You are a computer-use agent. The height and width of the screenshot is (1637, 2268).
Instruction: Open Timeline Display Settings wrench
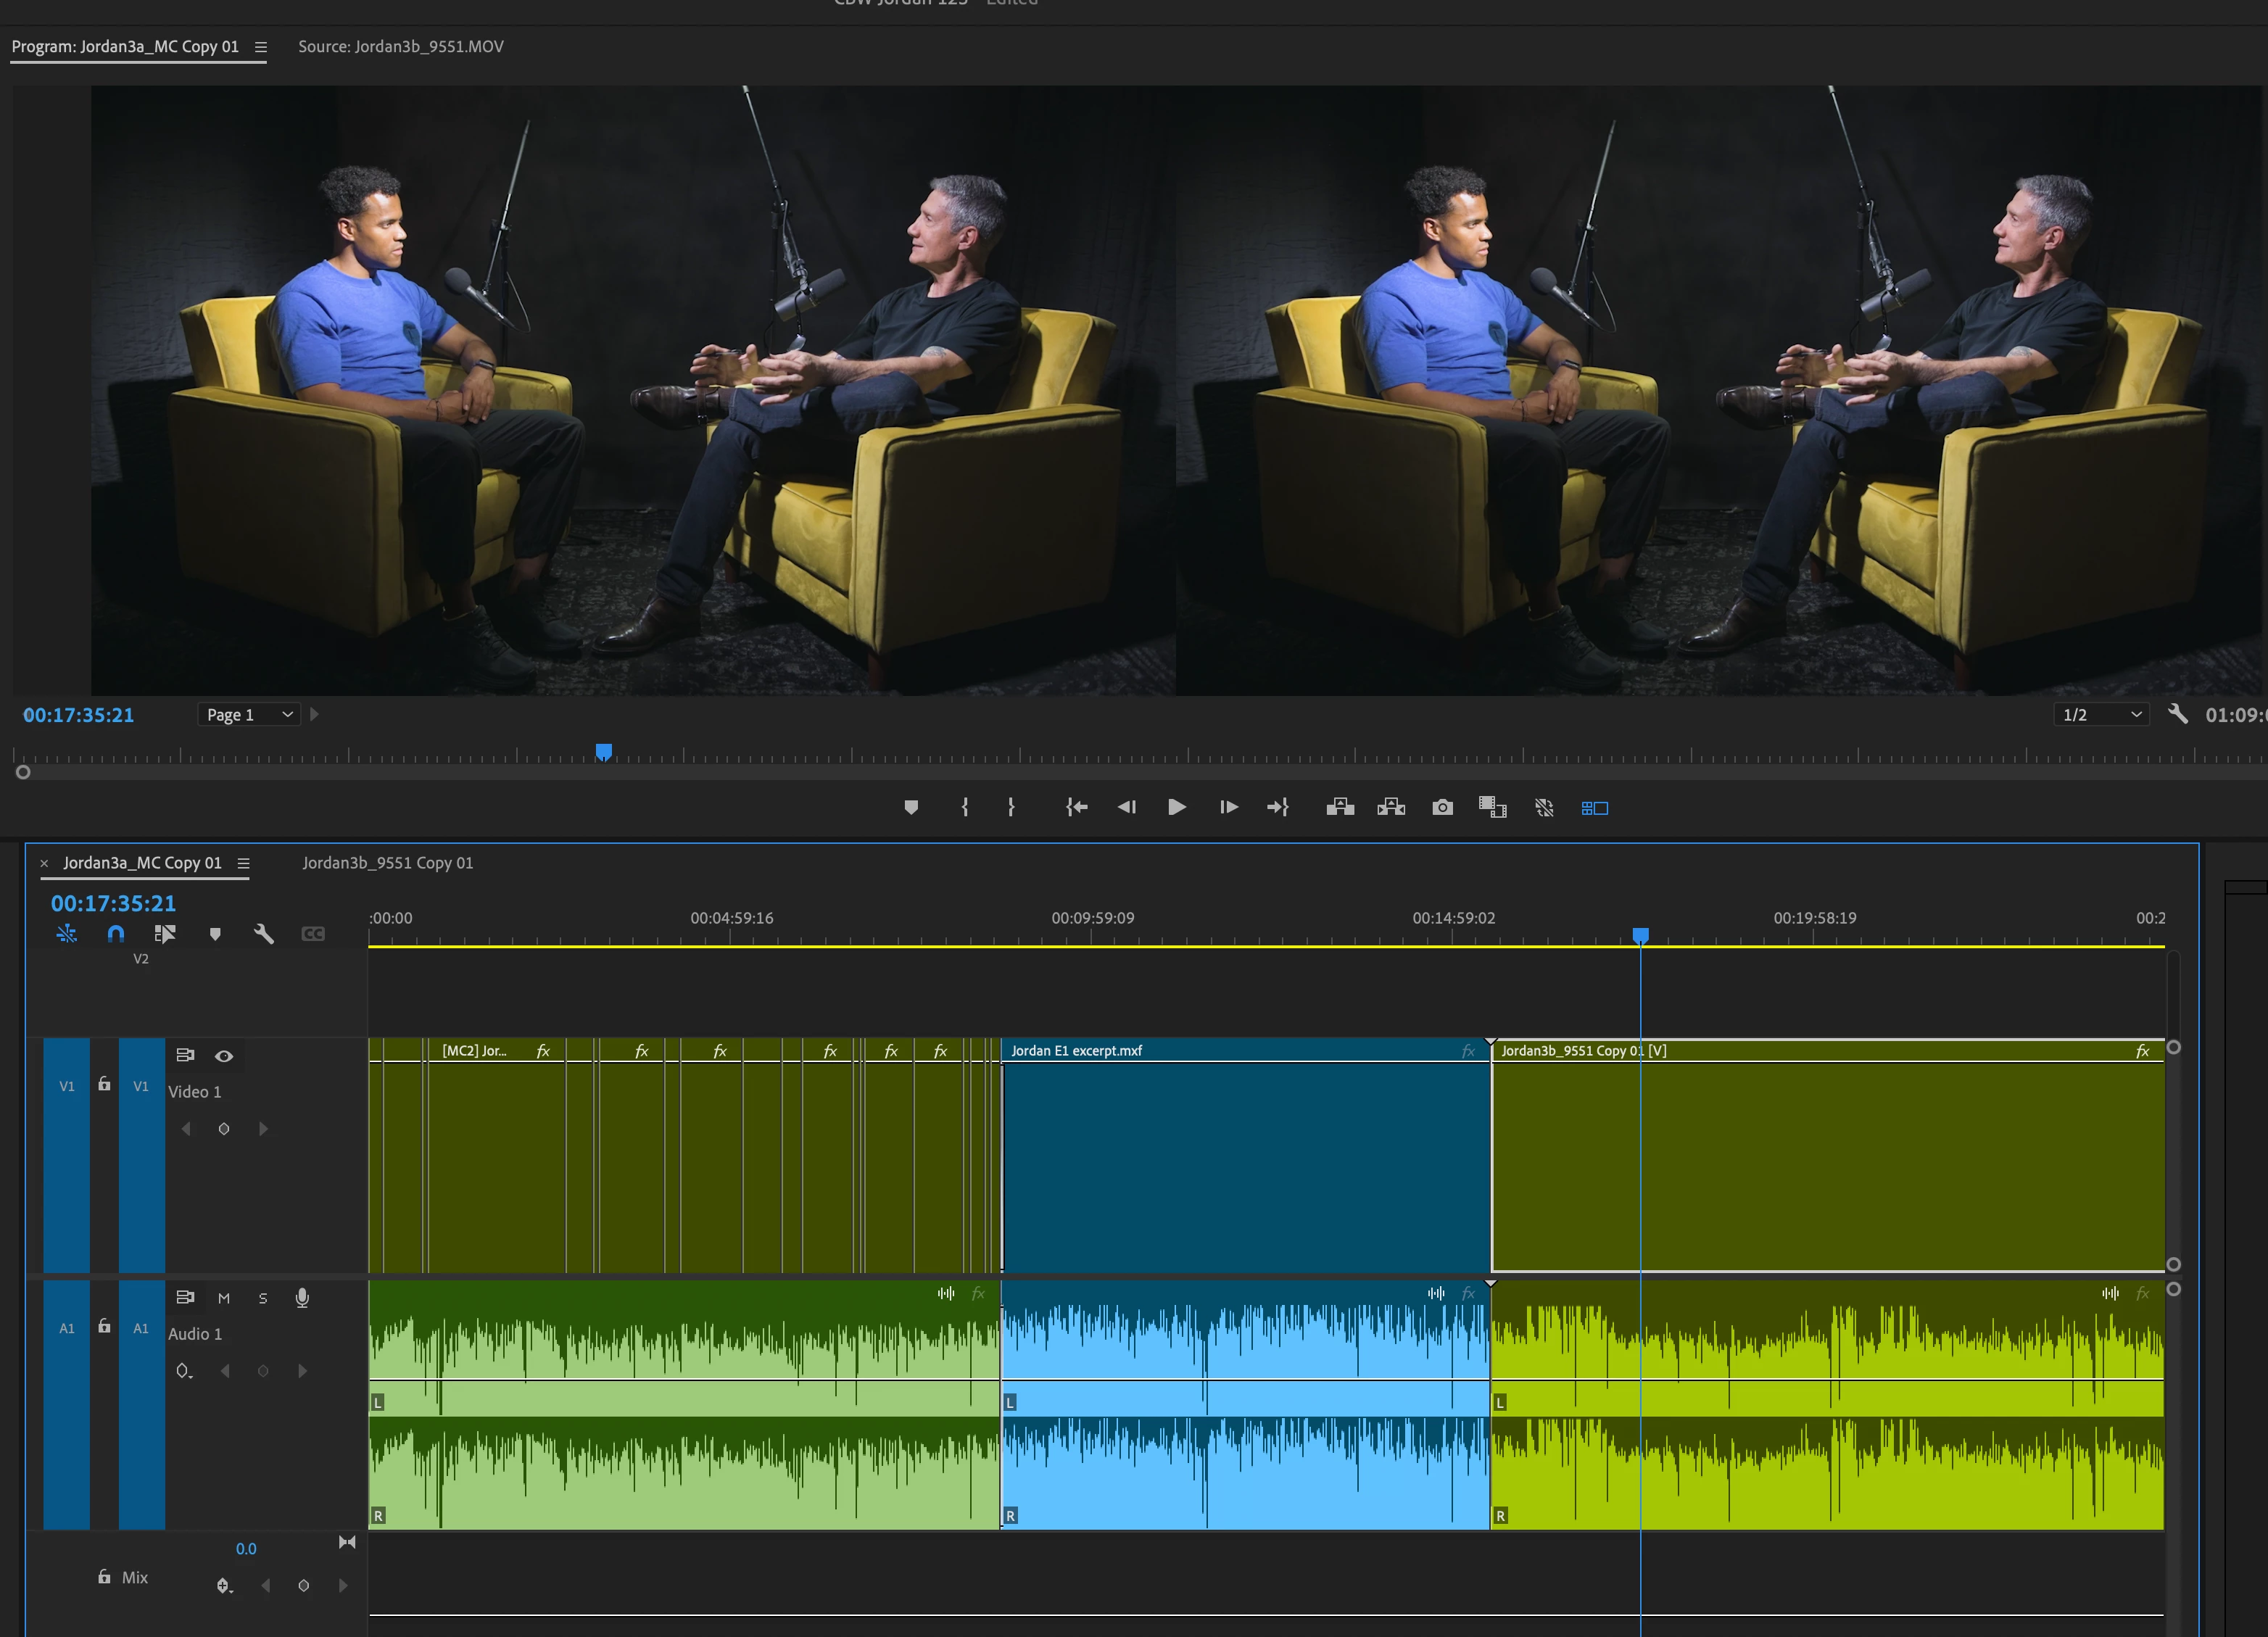[x=264, y=933]
